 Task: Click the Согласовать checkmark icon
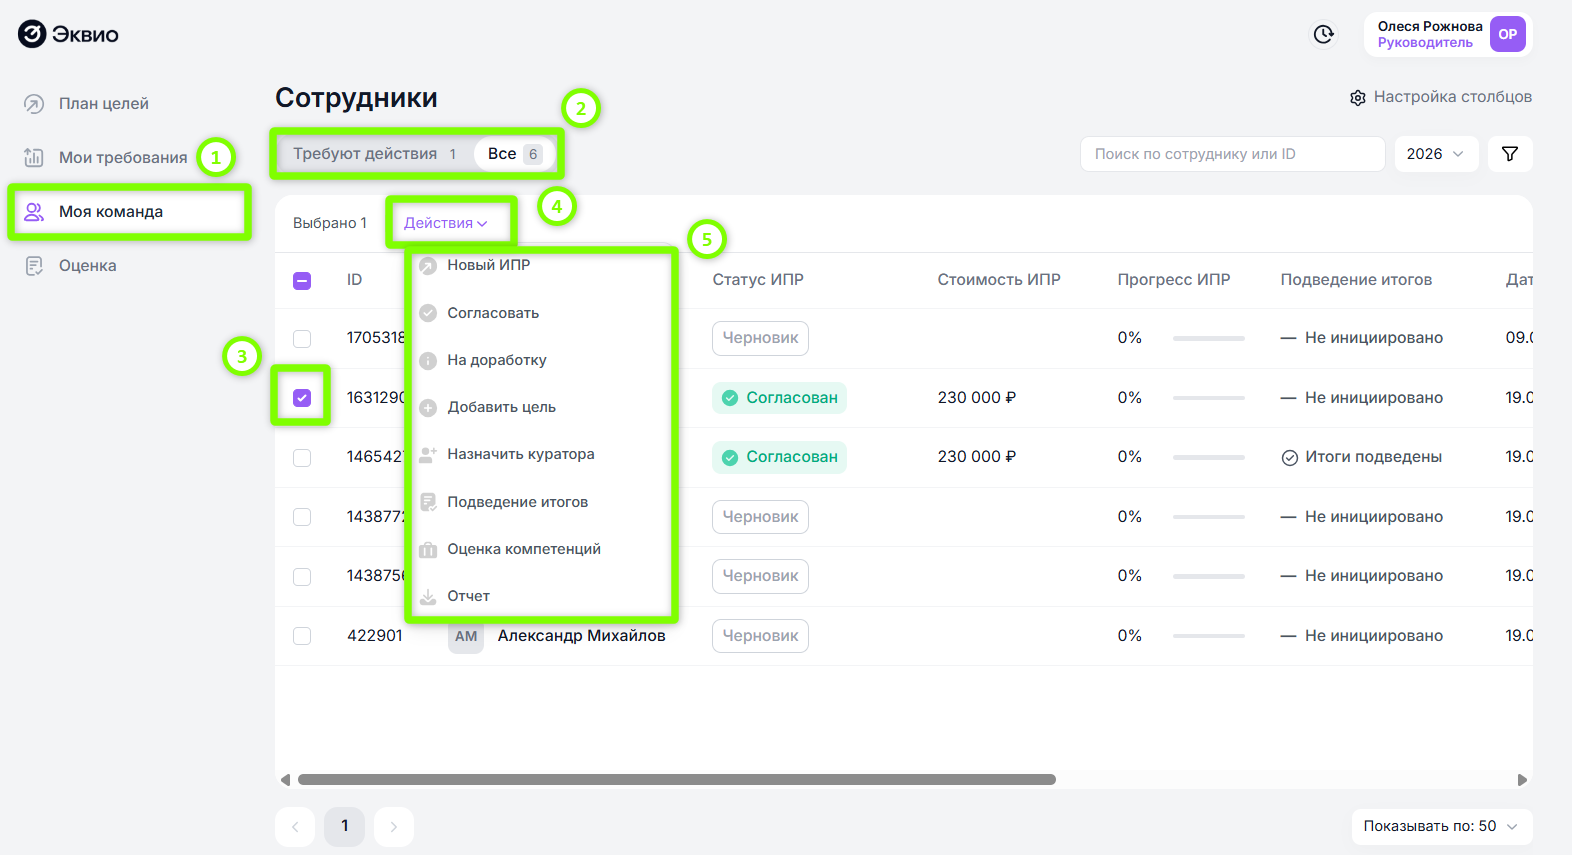pyautogui.click(x=428, y=313)
